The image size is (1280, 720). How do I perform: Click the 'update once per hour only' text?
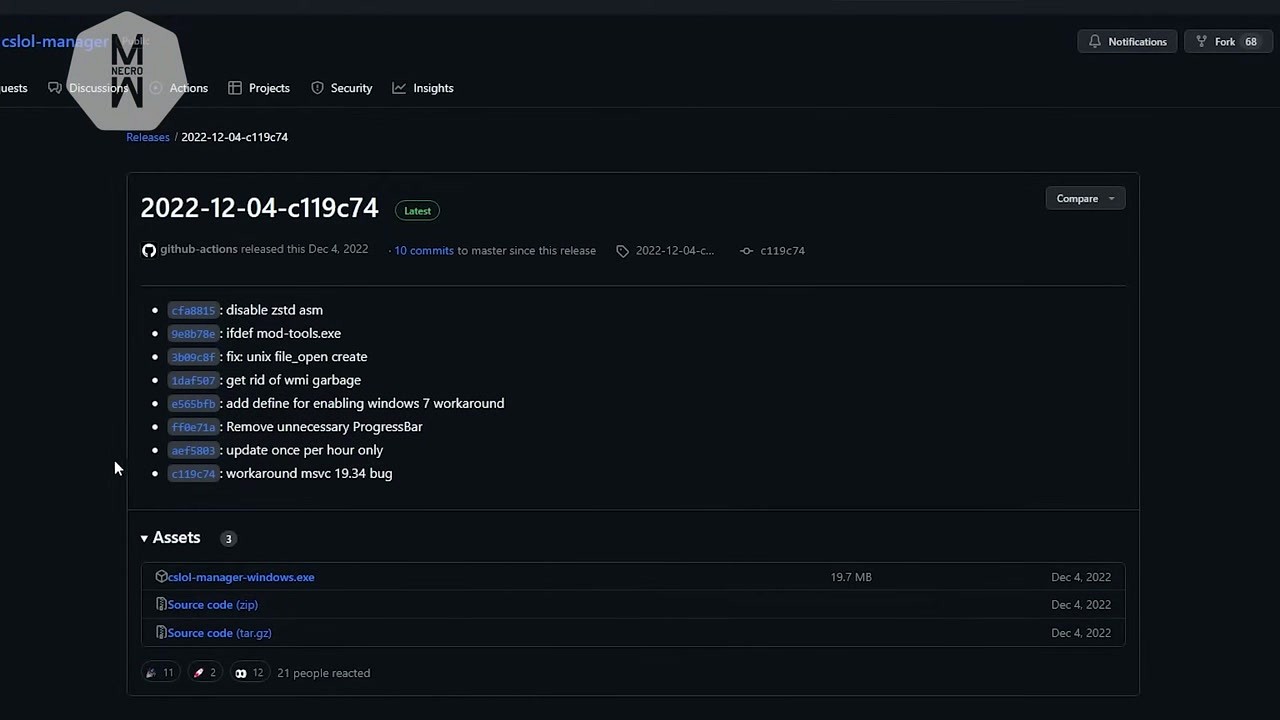click(x=304, y=450)
